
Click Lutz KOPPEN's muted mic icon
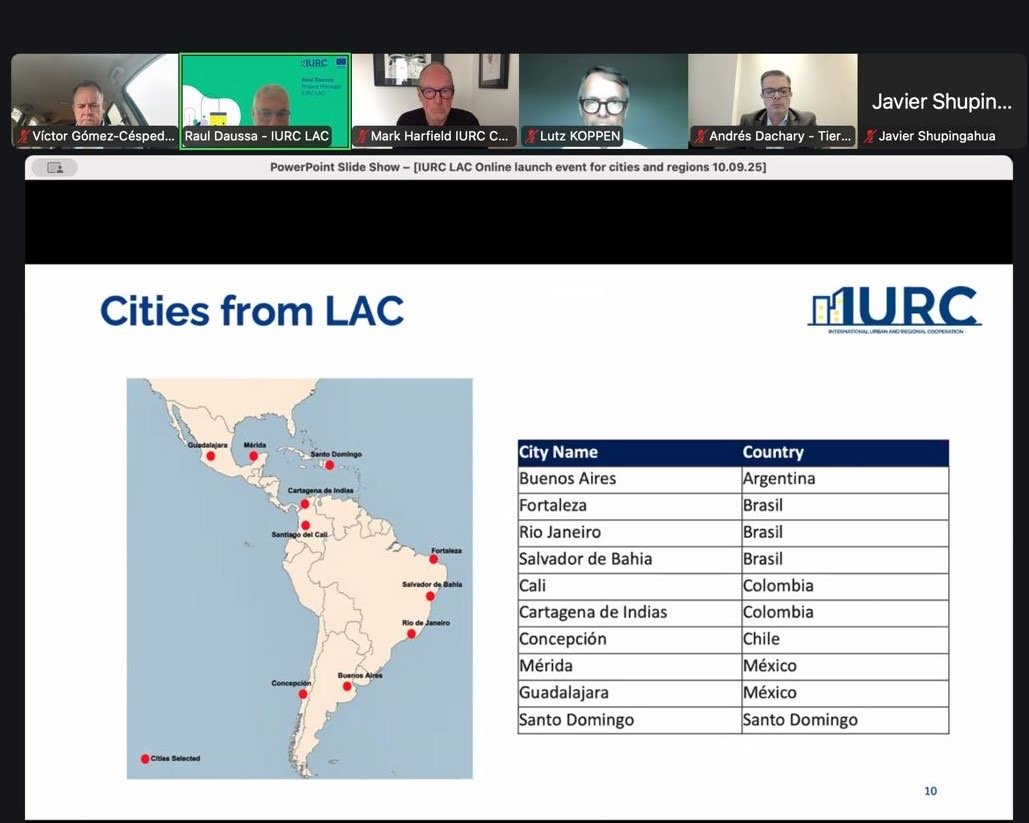[531, 136]
